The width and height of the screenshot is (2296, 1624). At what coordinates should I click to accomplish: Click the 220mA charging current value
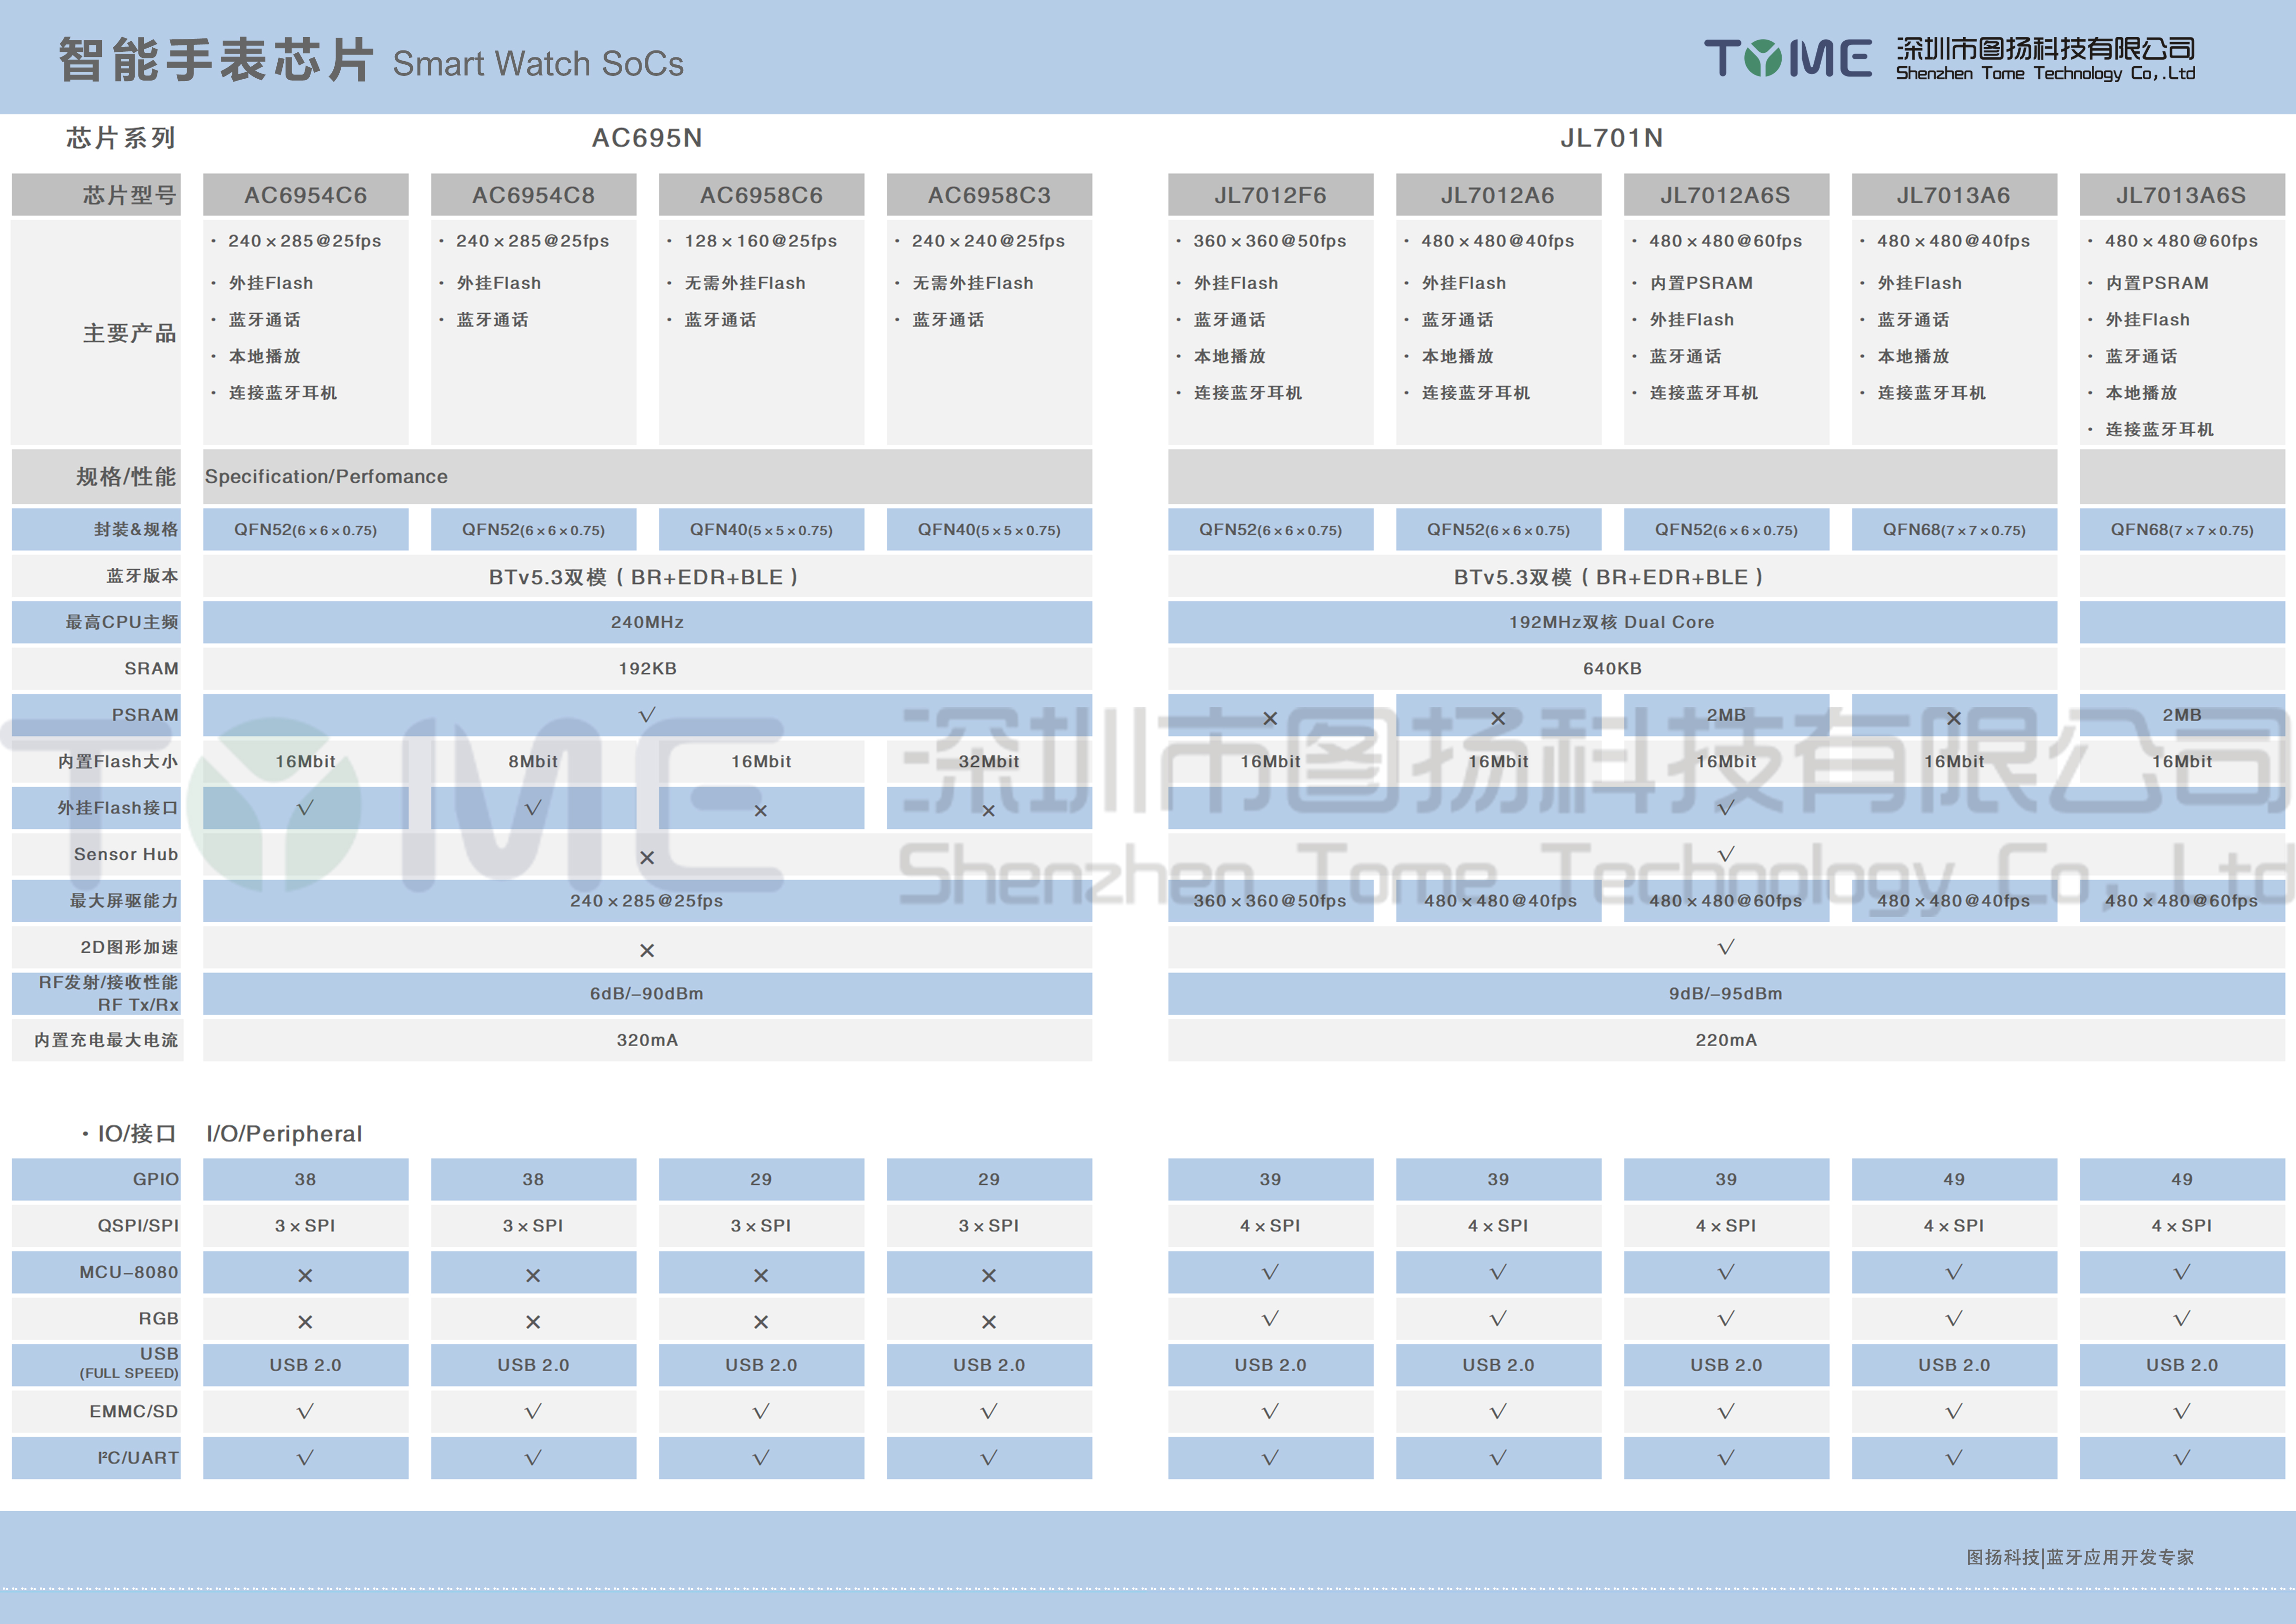point(1726,1040)
